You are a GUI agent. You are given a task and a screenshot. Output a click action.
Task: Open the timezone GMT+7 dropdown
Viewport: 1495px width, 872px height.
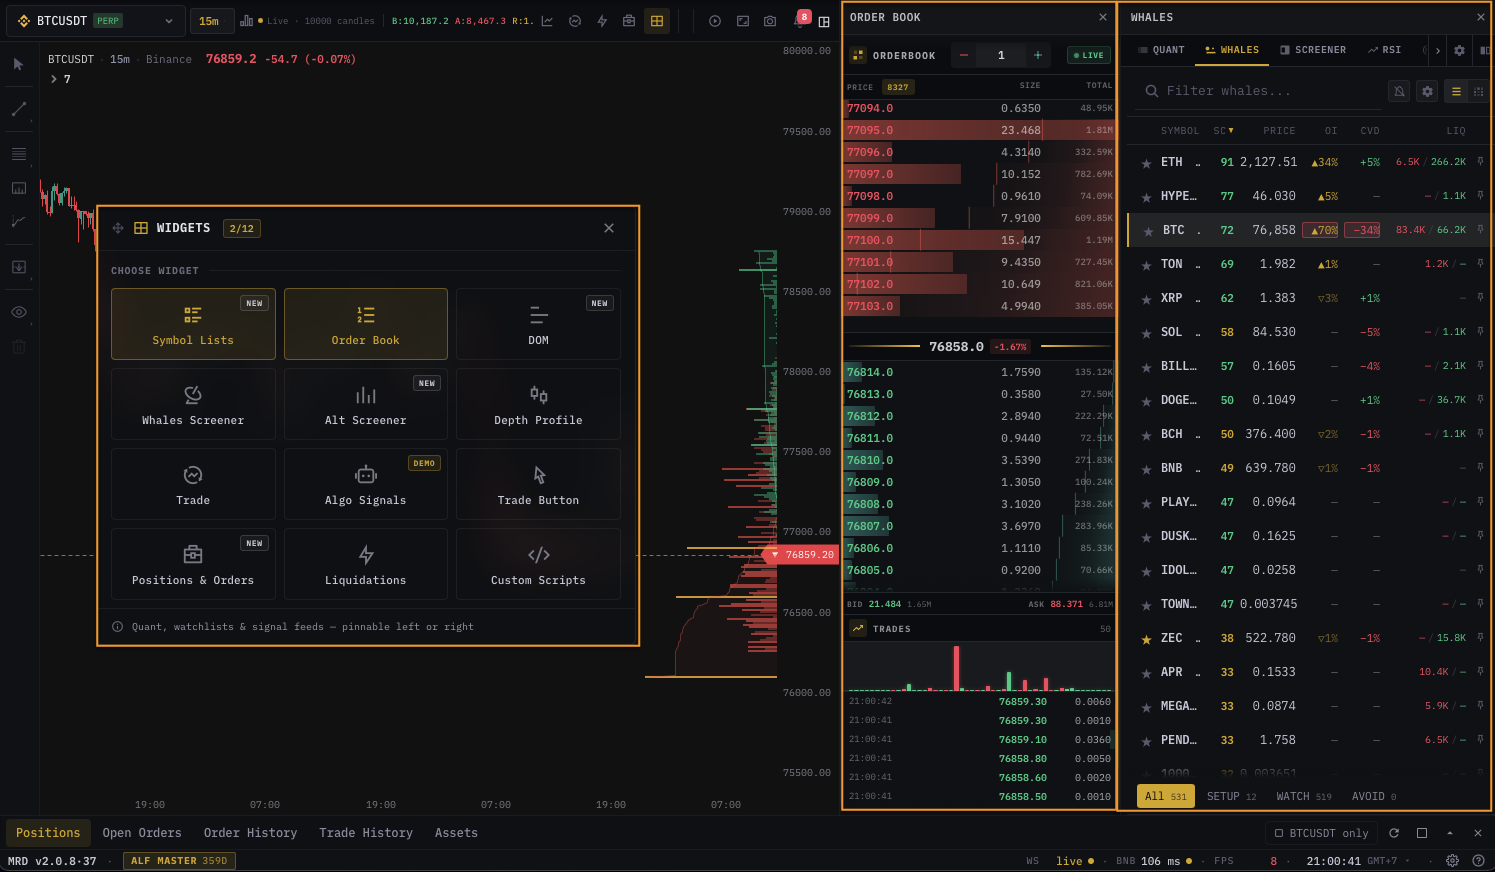coord(1389,861)
